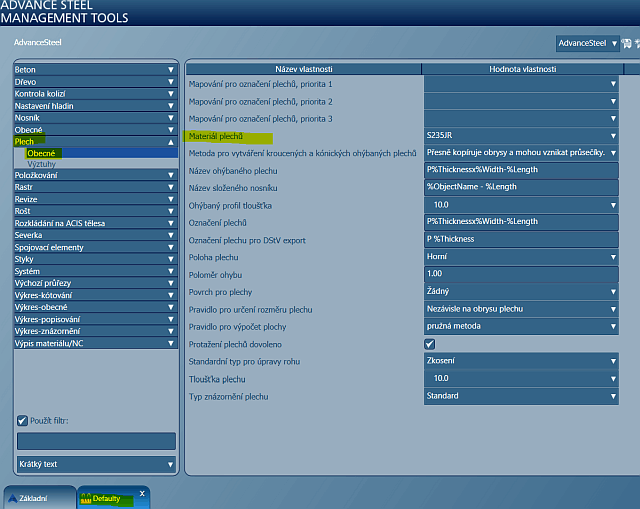Open Ohýbaný profil tloušťka dropdown
The image size is (640, 509).
point(521,205)
